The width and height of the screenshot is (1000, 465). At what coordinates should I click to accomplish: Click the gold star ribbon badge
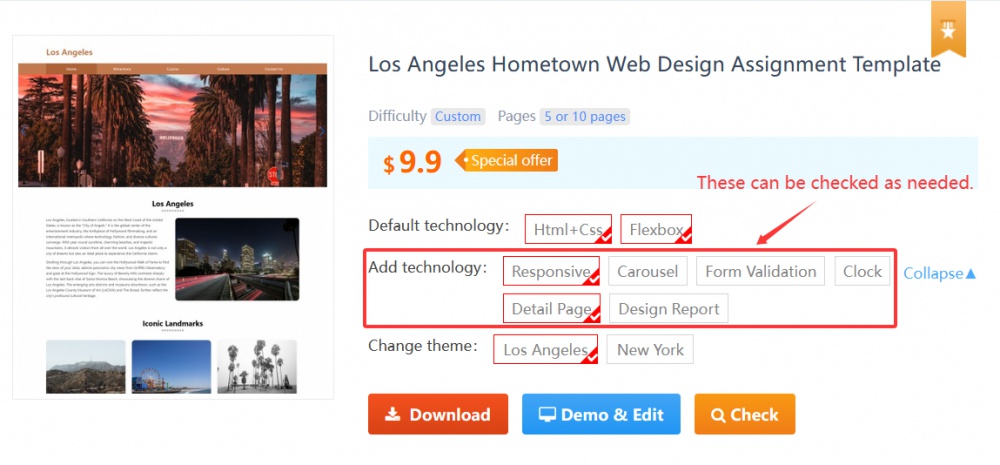pos(948,29)
